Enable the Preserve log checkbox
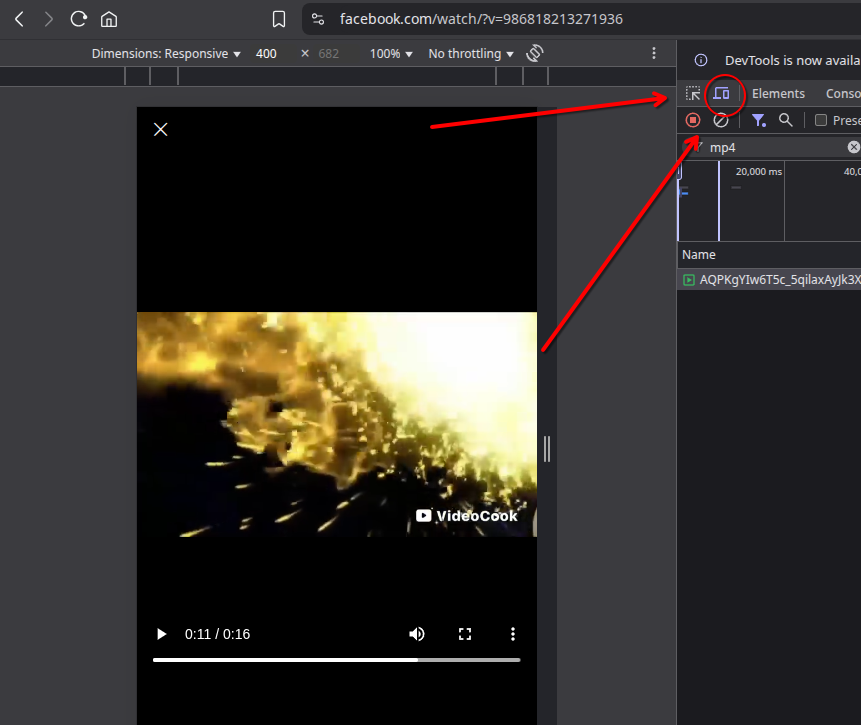 pos(821,120)
